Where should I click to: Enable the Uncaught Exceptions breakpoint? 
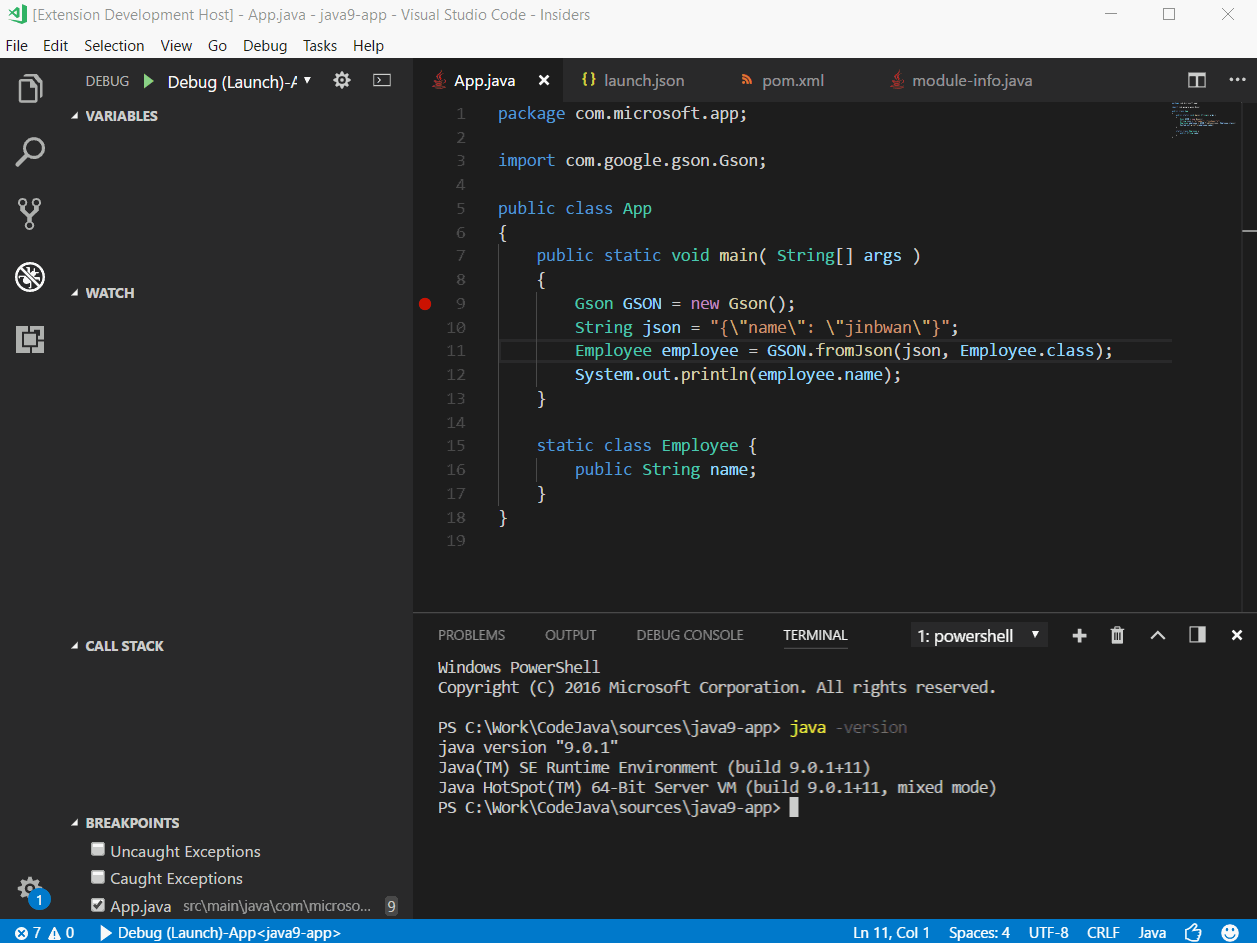click(x=97, y=849)
